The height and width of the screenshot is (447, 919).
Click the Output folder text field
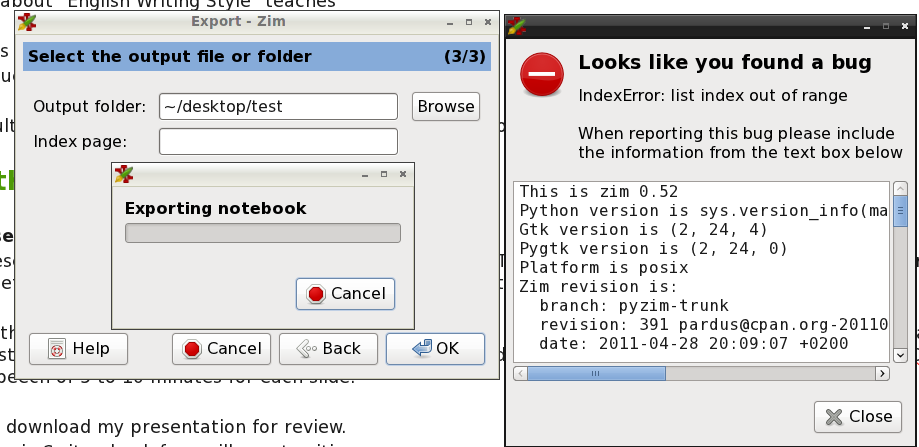pyautogui.click(x=278, y=106)
